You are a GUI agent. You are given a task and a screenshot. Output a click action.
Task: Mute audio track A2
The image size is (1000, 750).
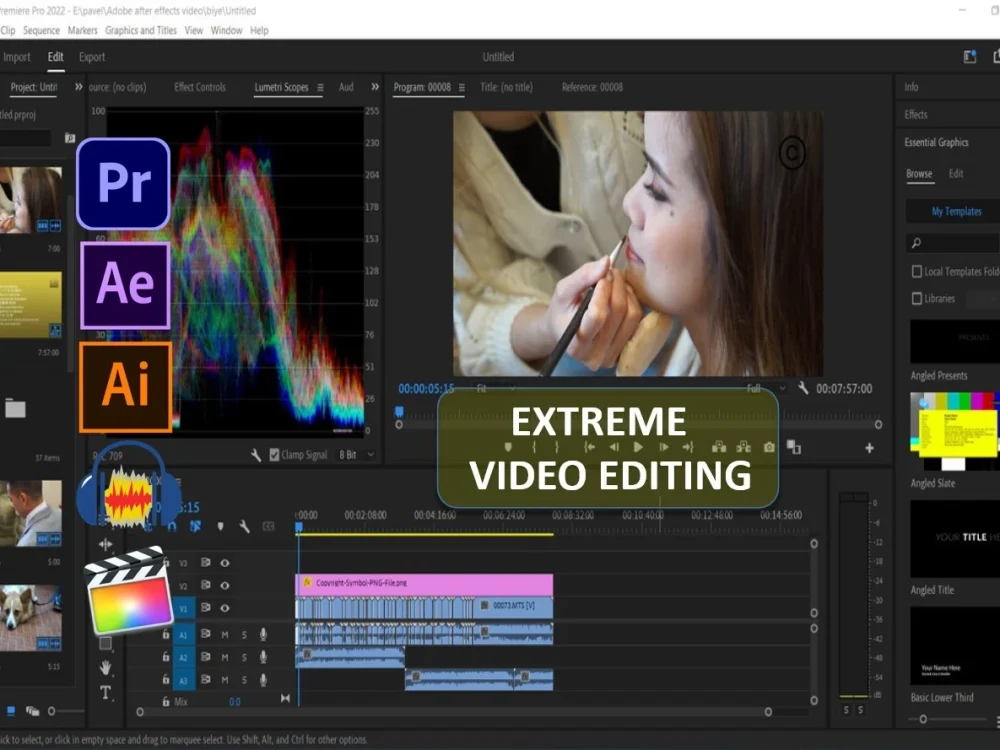click(x=224, y=657)
